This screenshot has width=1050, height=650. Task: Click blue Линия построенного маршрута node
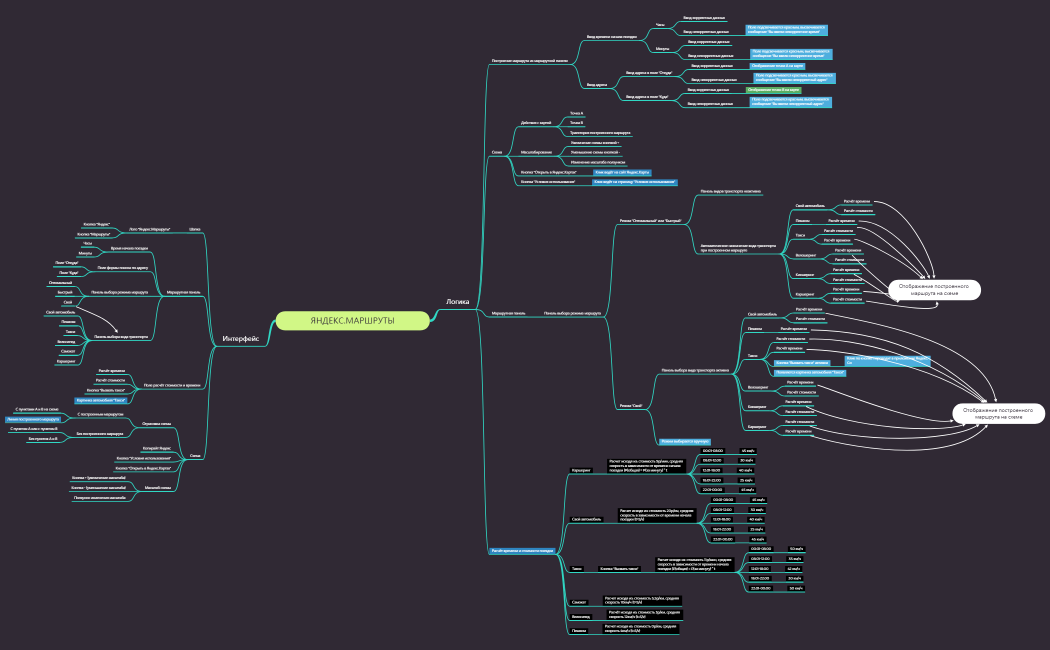33,419
